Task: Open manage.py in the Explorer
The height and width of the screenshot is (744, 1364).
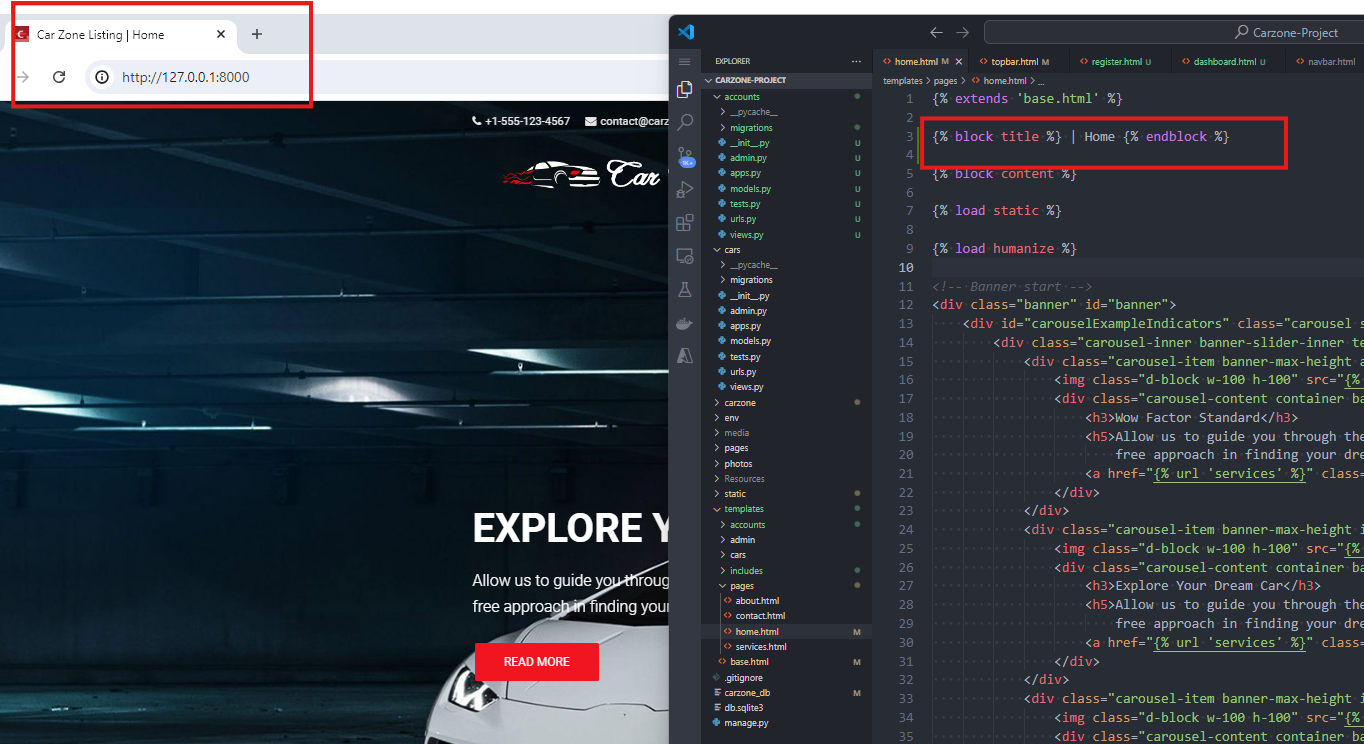Action: (x=746, y=722)
